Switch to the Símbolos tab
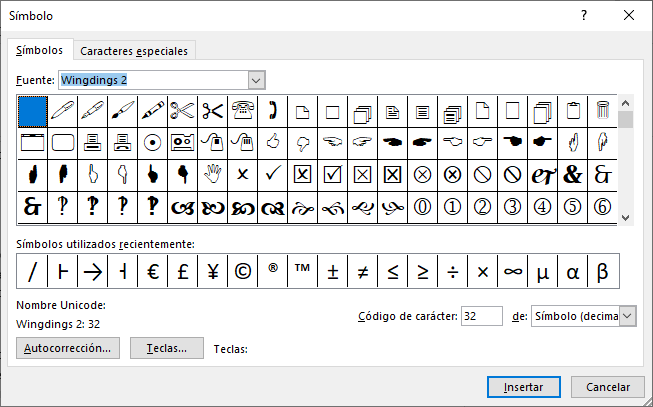 (x=39, y=50)
